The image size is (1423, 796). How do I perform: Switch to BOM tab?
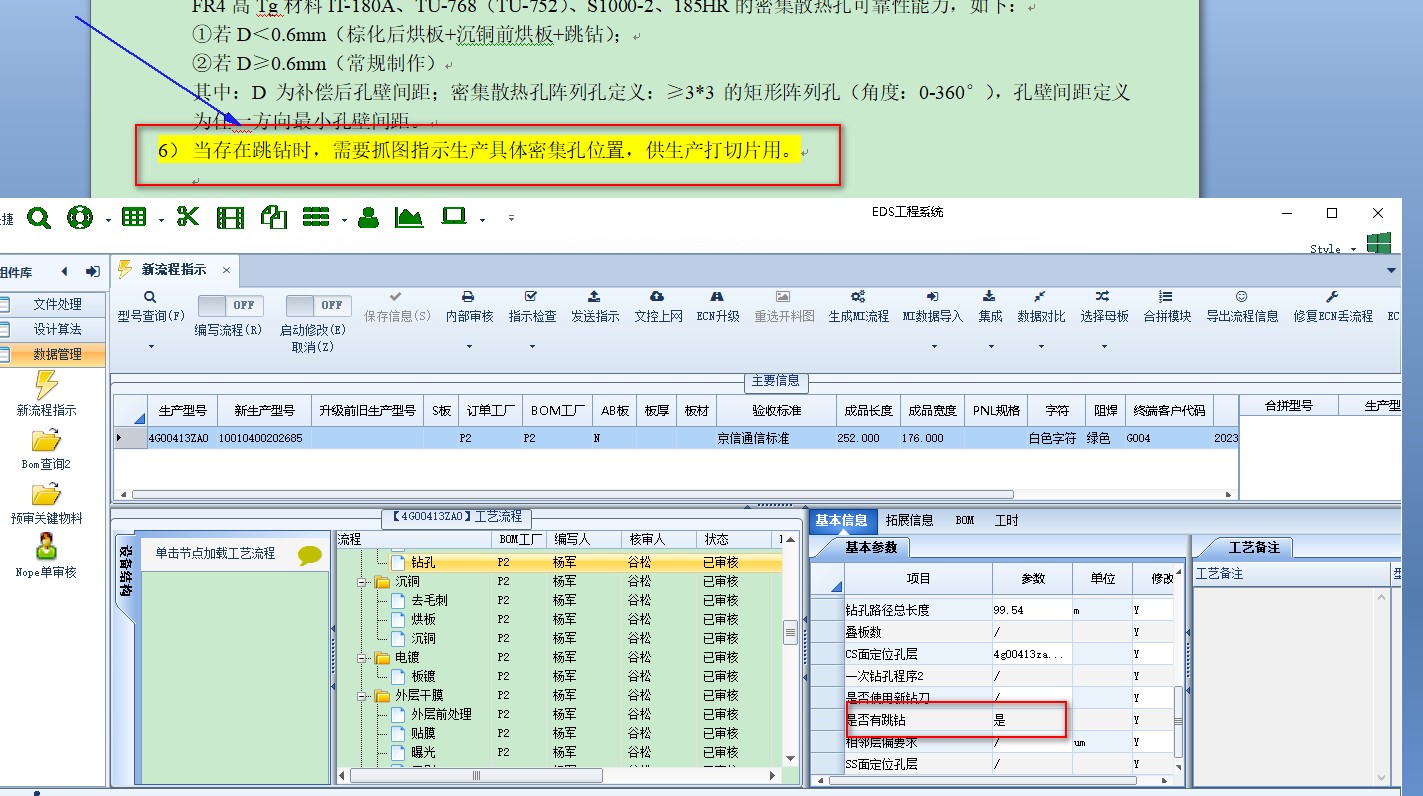[x=964, y=520]
